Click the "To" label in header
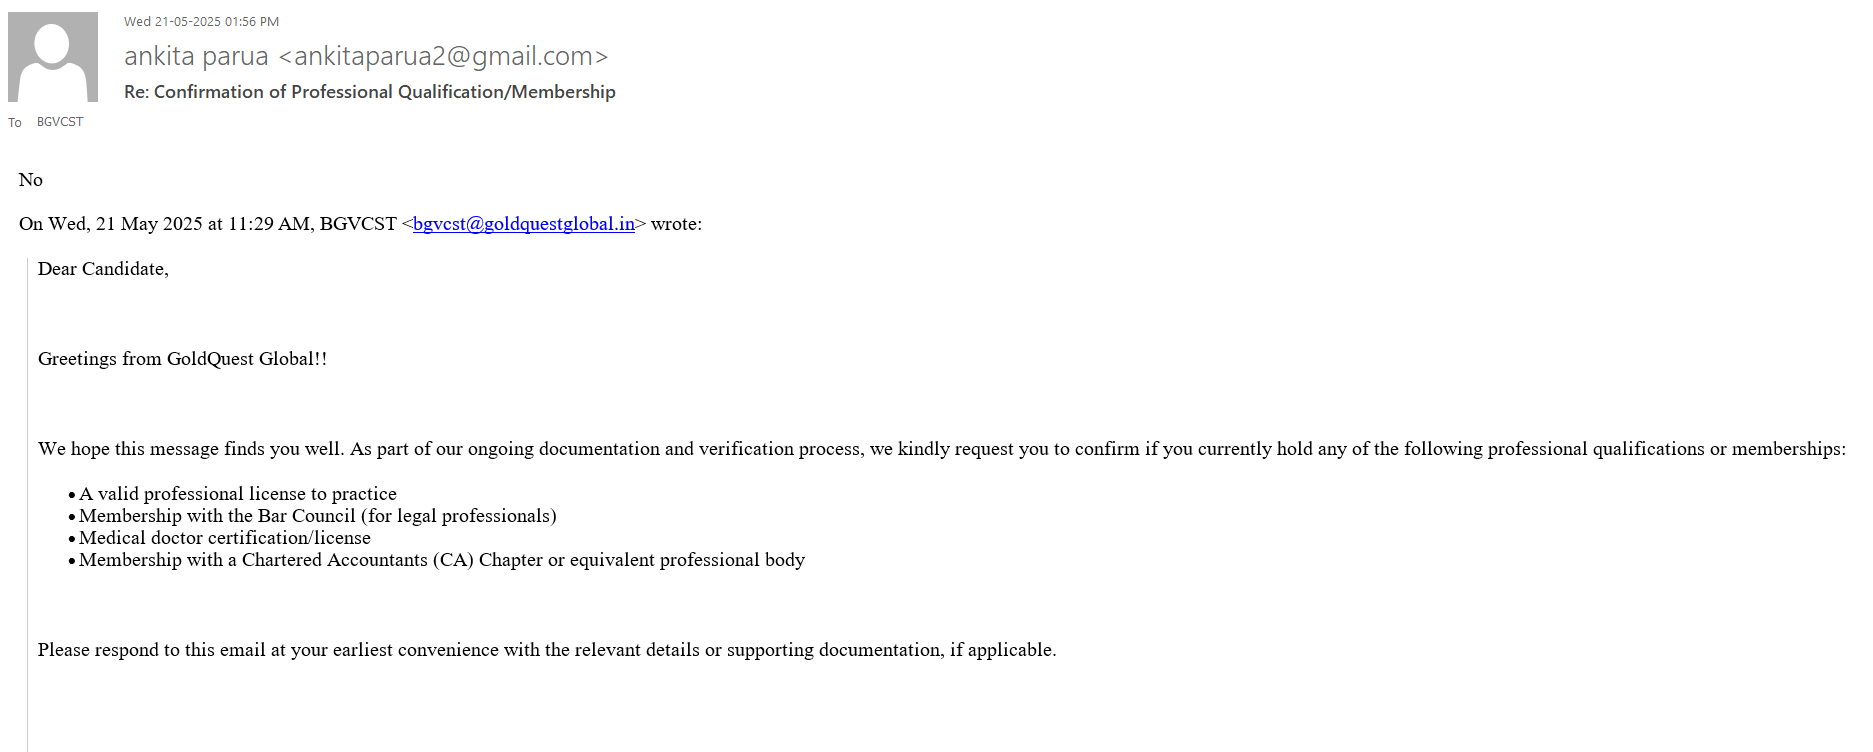 pos(15,123)
